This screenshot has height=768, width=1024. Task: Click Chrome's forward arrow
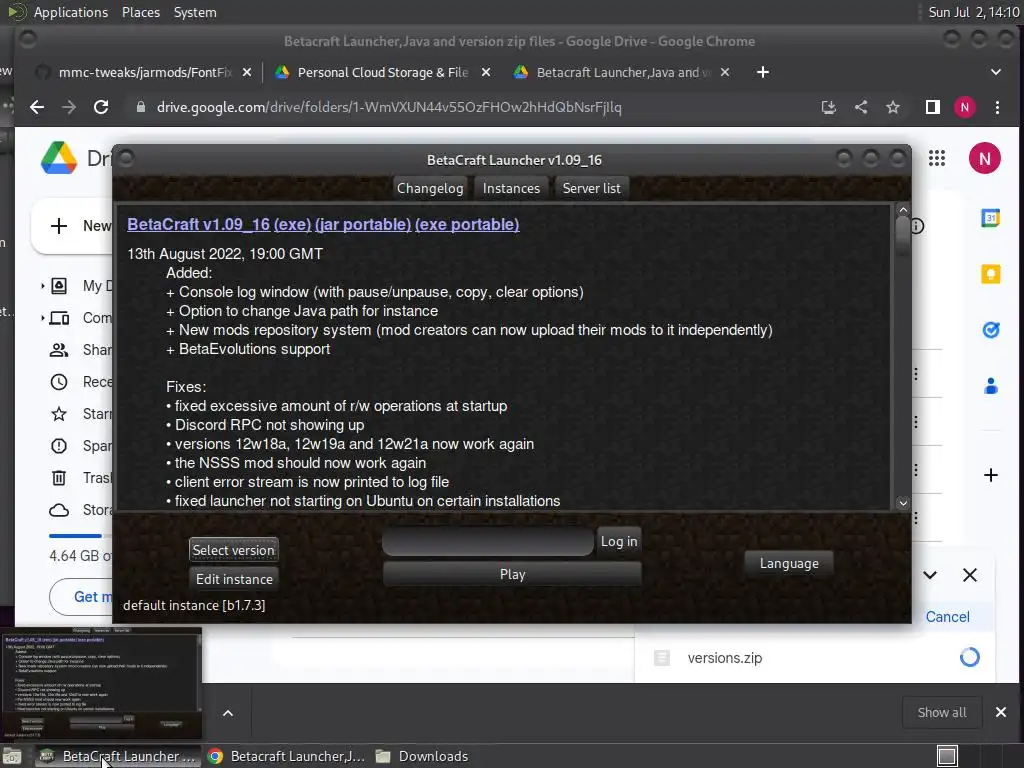click(69, 107)
